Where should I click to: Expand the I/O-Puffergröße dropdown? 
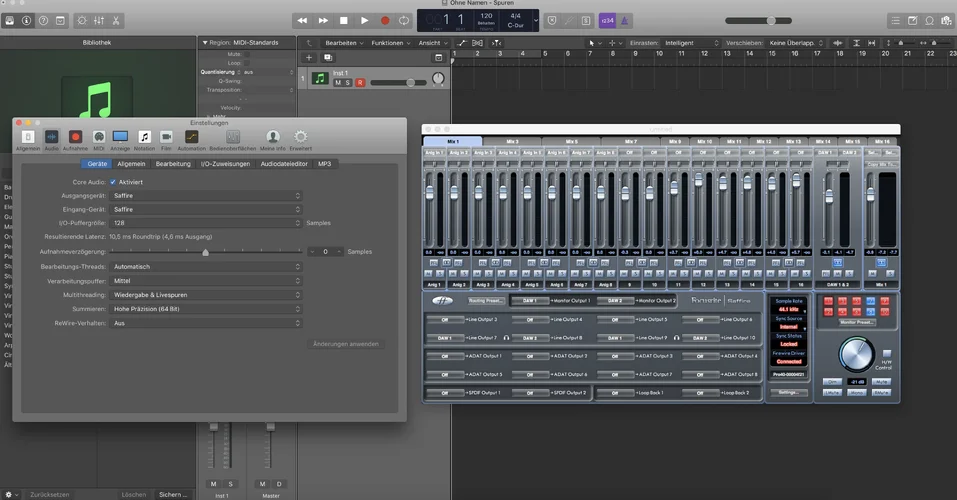point(205,223)
